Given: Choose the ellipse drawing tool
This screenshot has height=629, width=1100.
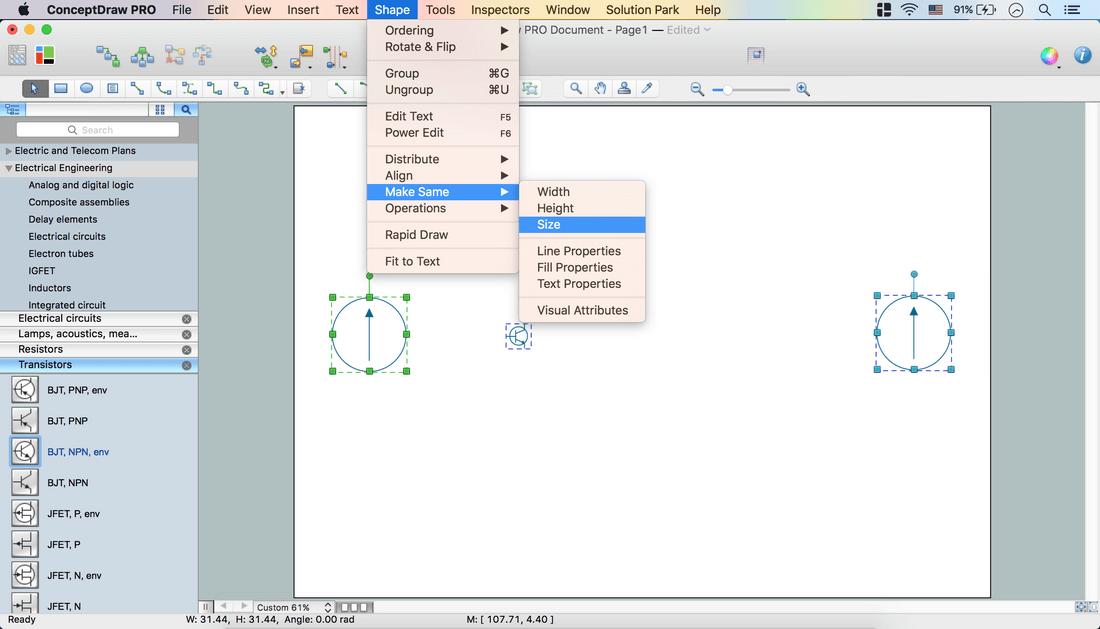Looking at the screenshot, I should pos(87,89).
